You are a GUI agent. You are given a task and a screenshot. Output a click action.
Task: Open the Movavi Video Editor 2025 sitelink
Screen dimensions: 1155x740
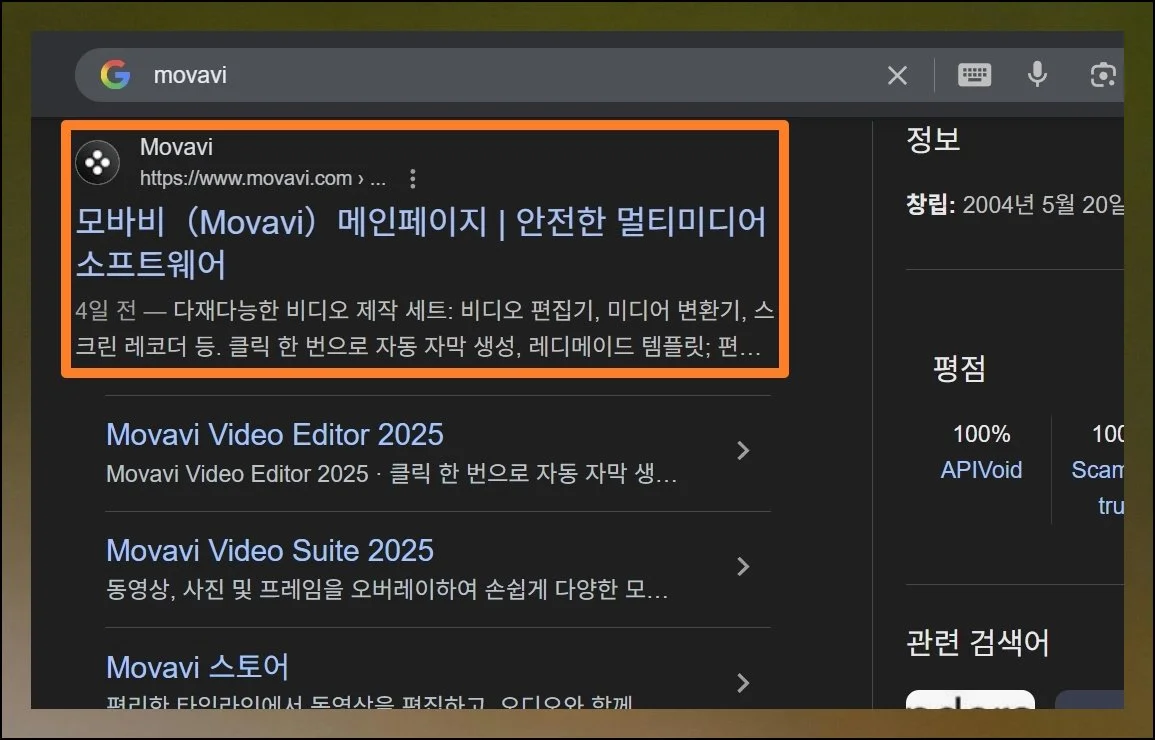274,434
